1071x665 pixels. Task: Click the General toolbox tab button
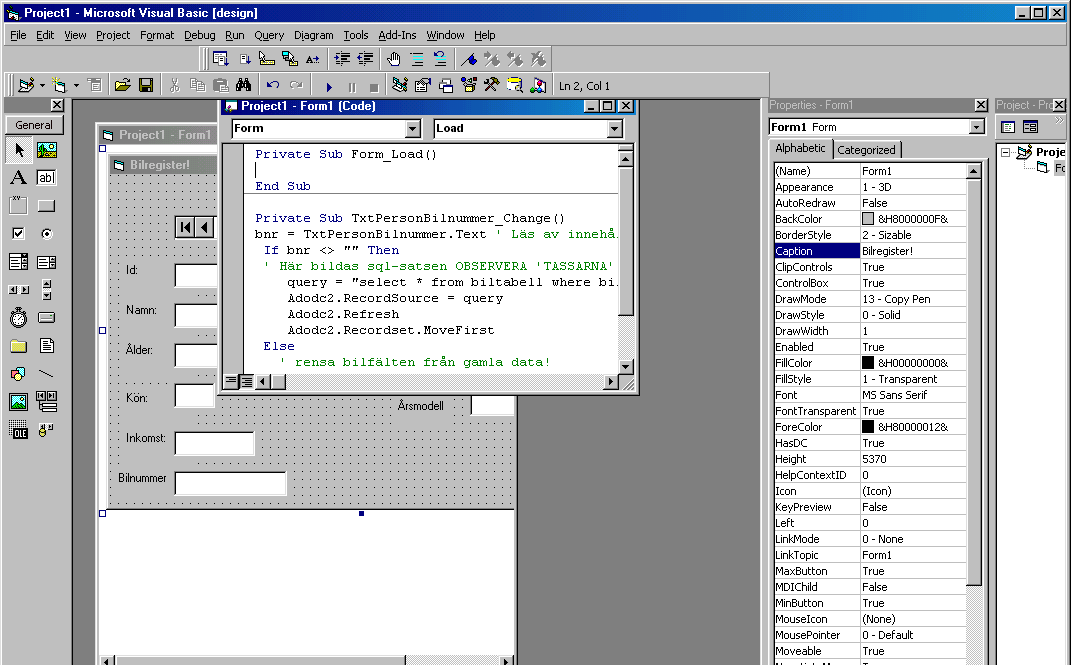34,125
